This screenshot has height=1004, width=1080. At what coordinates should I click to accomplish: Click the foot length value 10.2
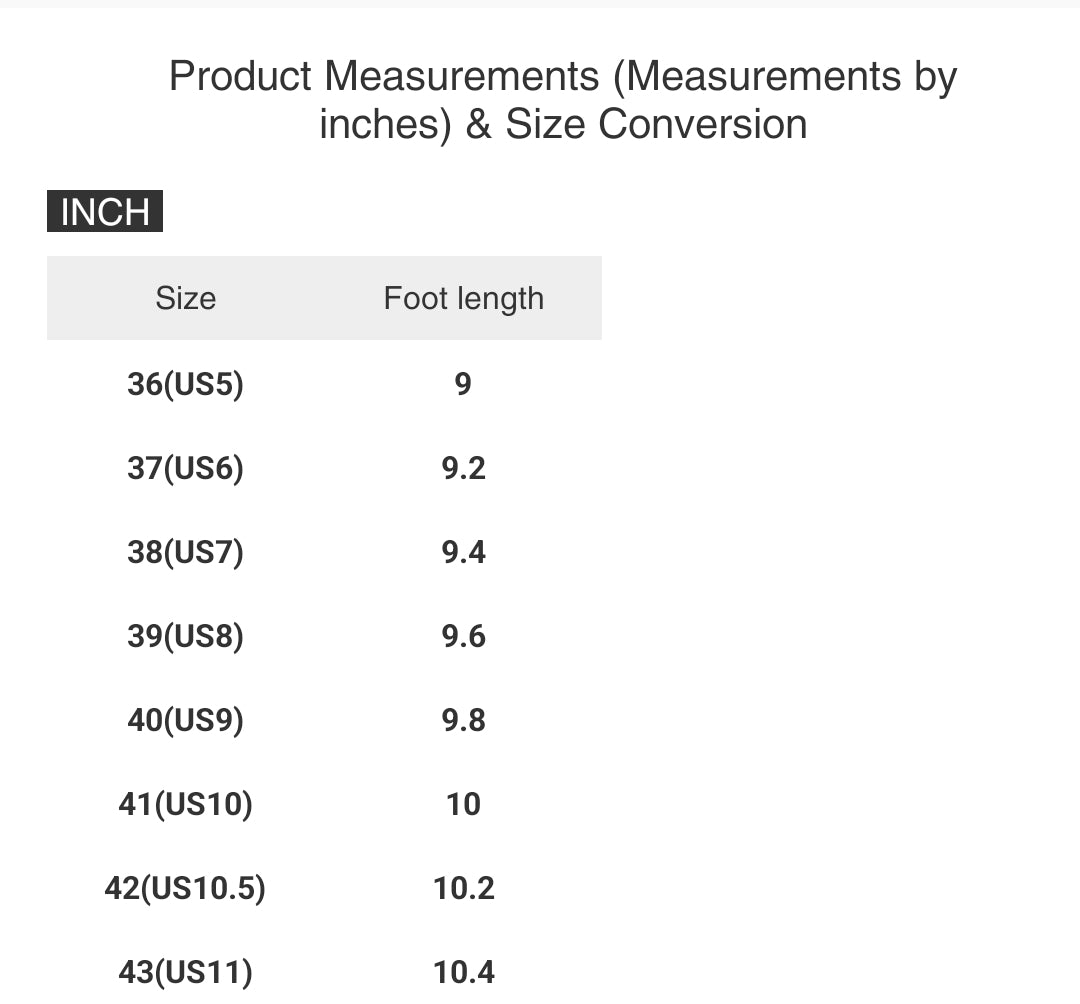464,888
